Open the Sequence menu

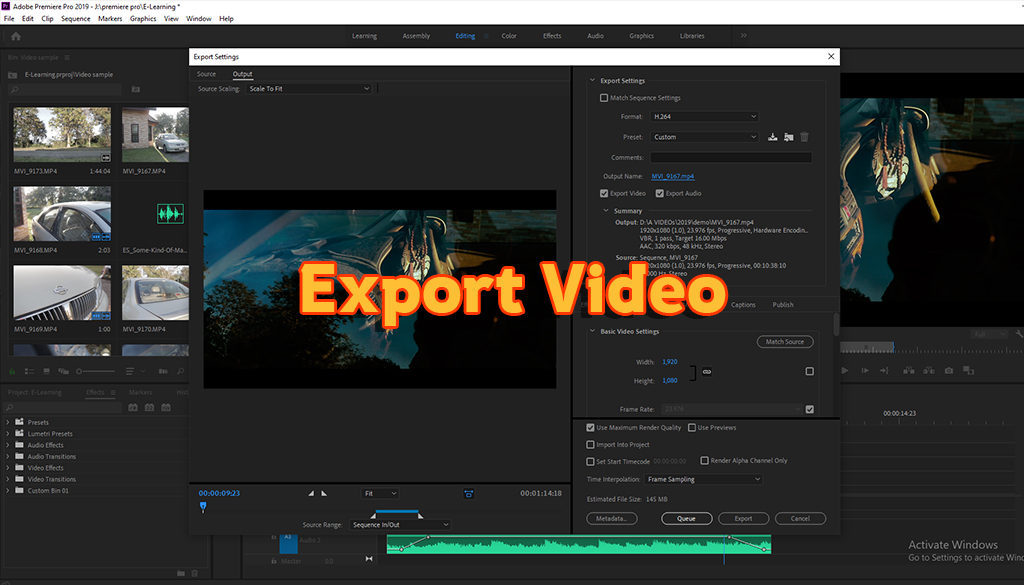(76, 18)
